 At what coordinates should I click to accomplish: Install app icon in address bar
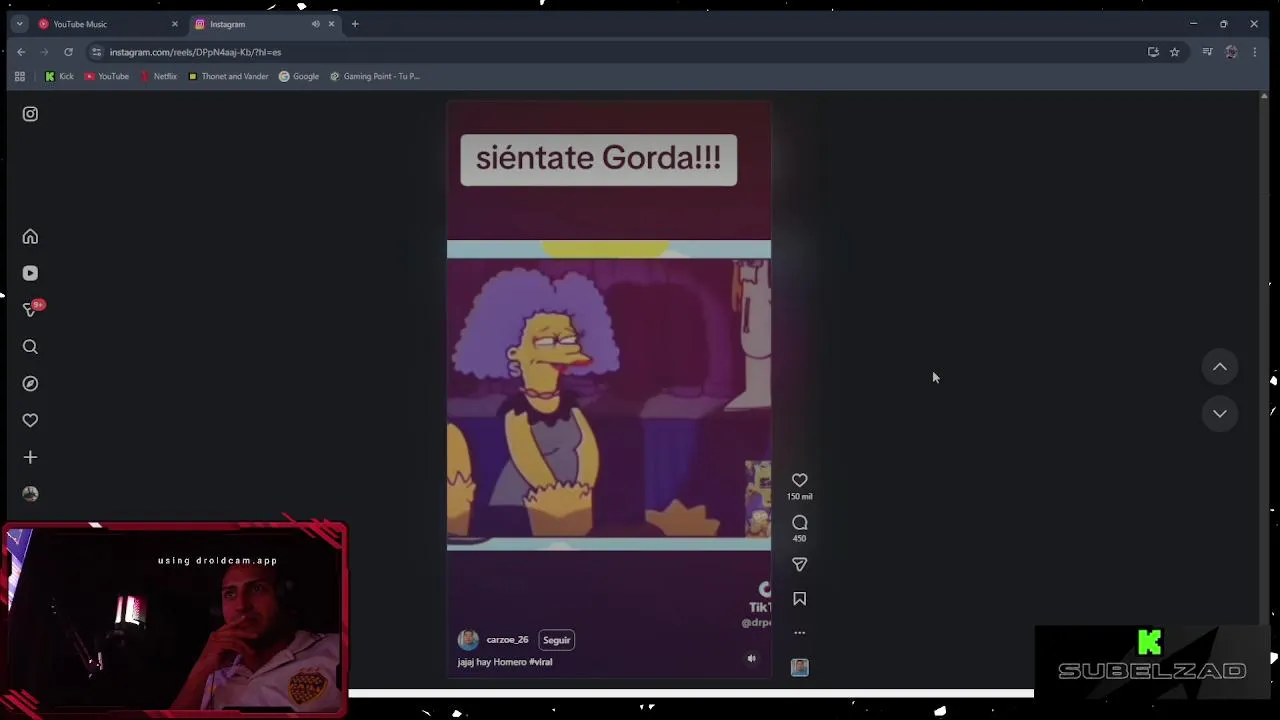1153,52
